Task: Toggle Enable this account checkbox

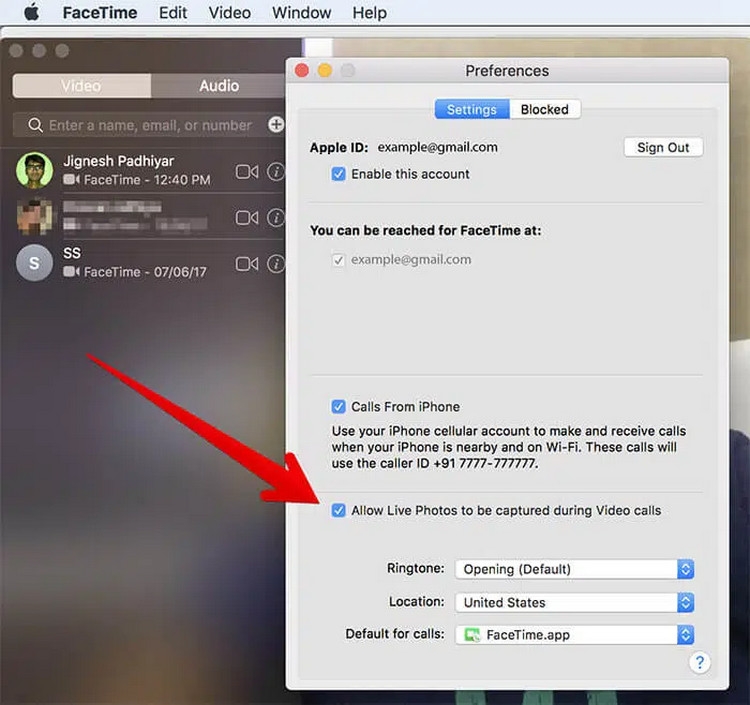Action: tap(338, 174)
